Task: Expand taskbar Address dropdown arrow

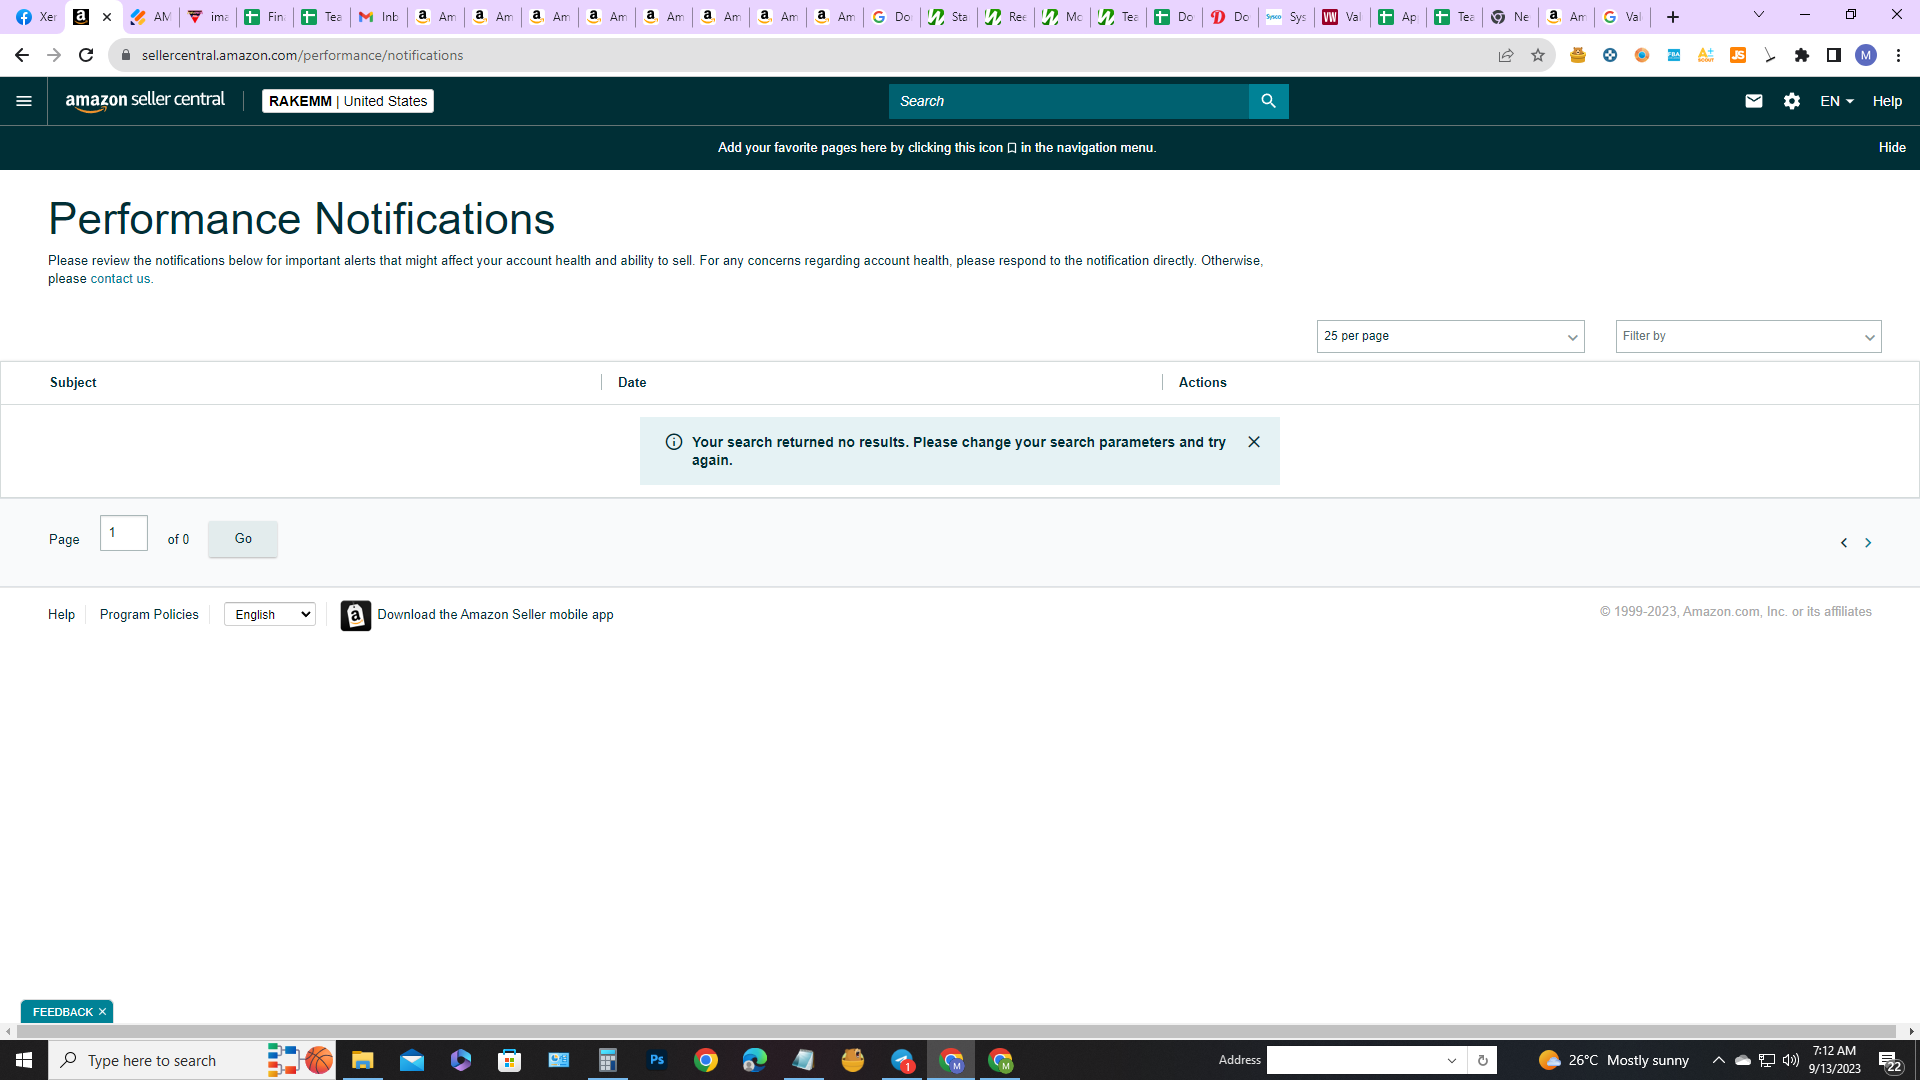Action: 1452,1060
